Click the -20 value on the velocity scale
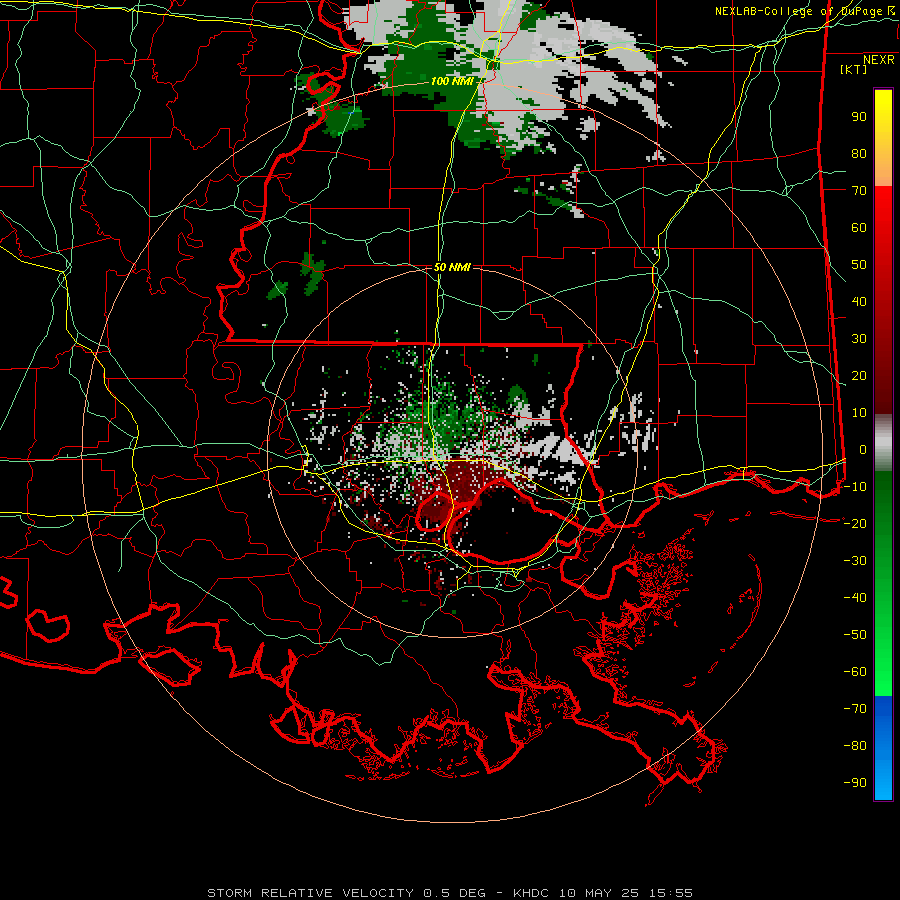 (855, 524)
